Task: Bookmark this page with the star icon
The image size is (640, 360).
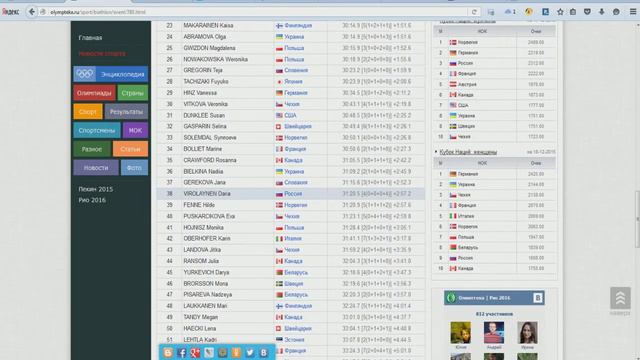Action: click(560, 12)
